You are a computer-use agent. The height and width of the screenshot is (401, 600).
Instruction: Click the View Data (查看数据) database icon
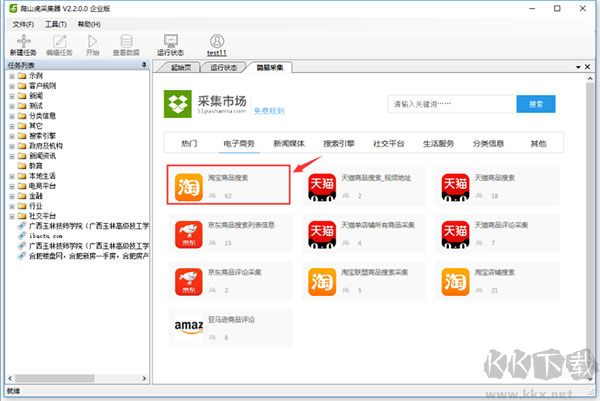[x=126, y=41]
